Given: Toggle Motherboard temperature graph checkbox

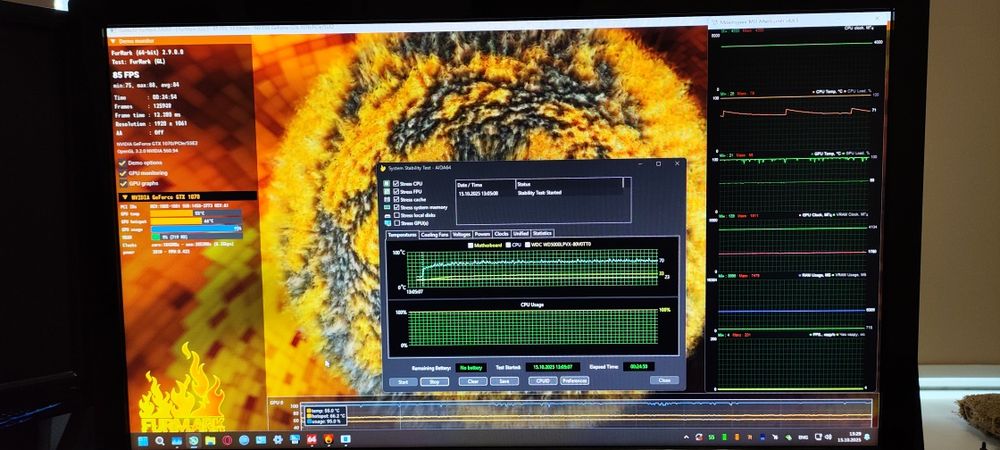Looking at the screenshot, I should tap(471, 245).
